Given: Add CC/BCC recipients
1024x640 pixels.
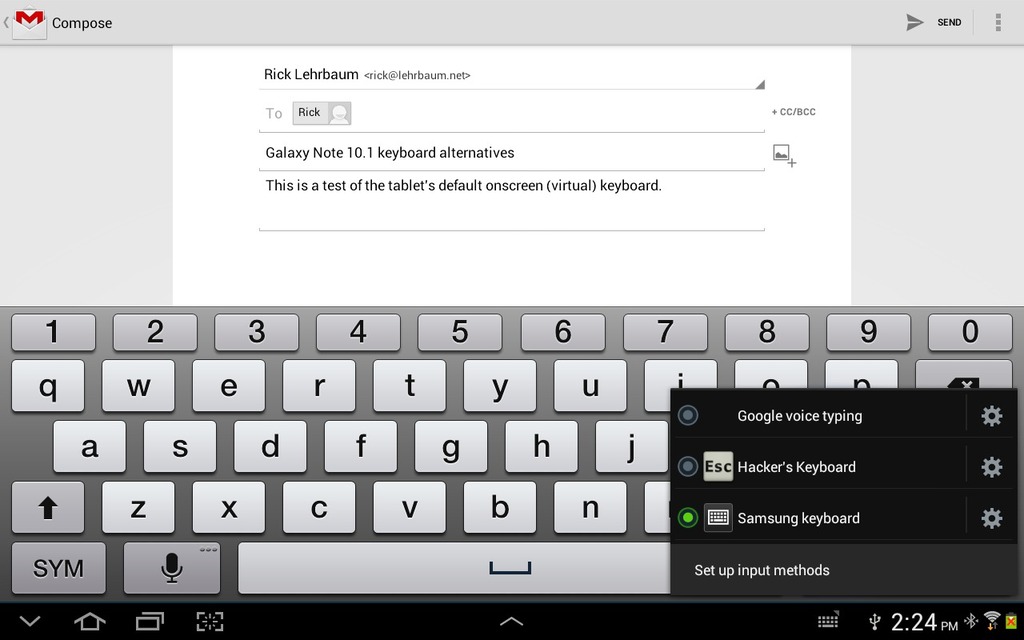Looking at the screenshot, I should [793, 112].
